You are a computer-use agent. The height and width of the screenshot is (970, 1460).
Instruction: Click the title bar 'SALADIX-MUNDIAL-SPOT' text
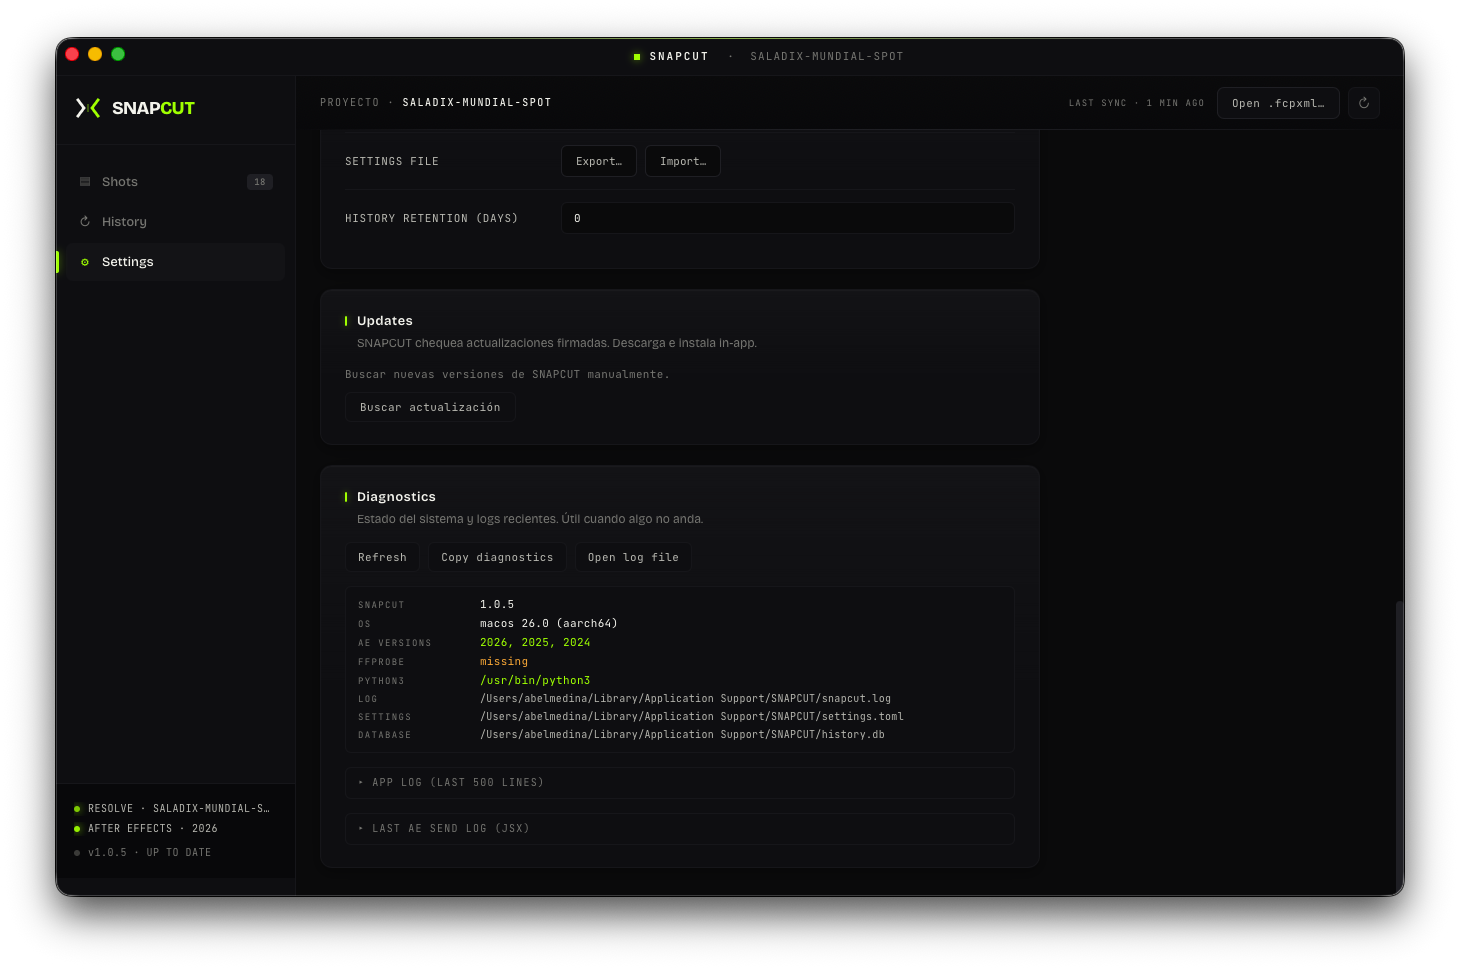827,57
